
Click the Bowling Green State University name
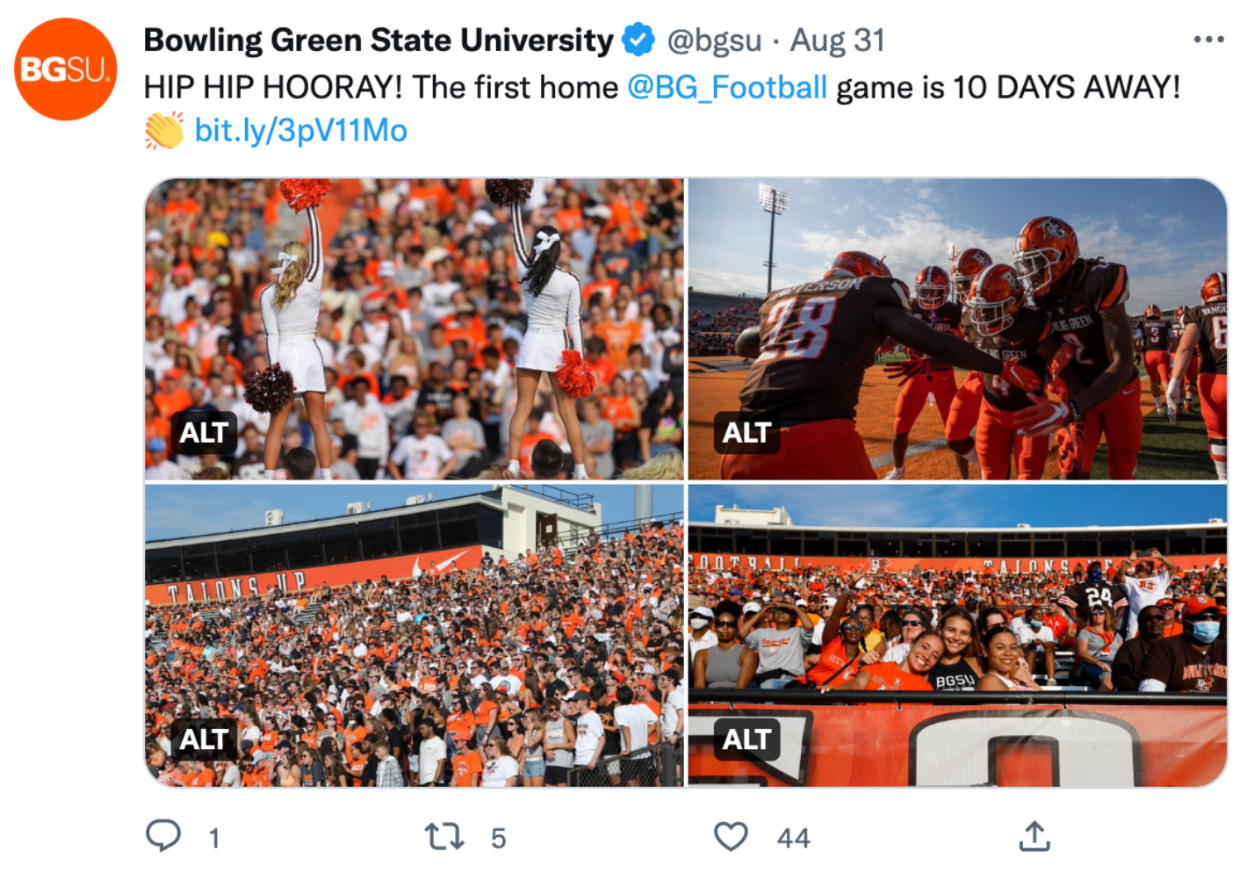(x=378, y=41)
